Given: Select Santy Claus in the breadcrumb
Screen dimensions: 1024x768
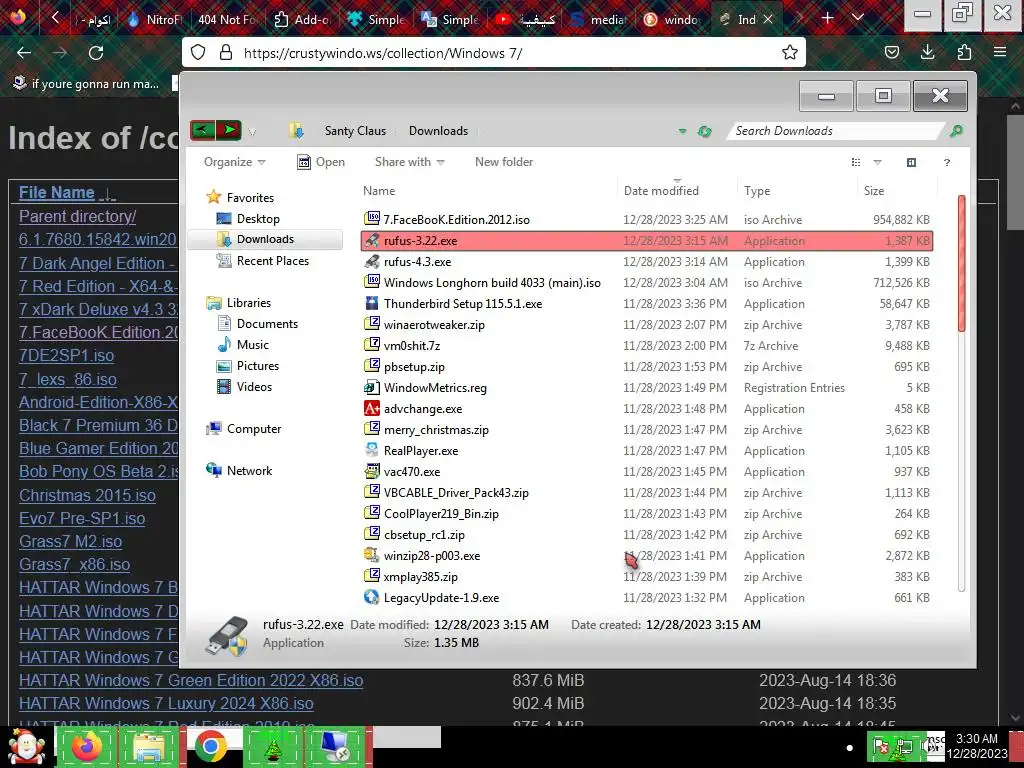Looking at the screenshot, I should point(355,131).
